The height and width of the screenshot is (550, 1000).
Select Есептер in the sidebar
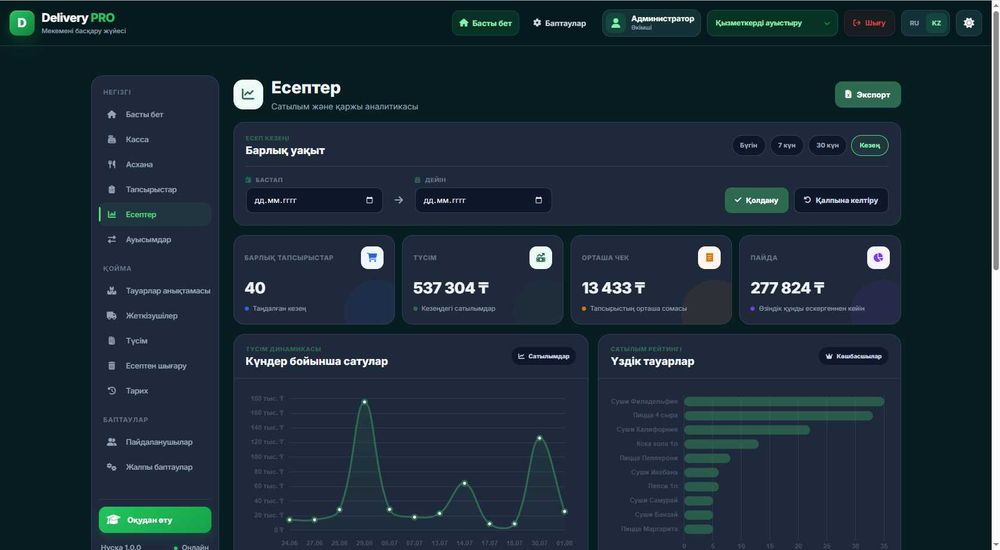pos(155,214)
